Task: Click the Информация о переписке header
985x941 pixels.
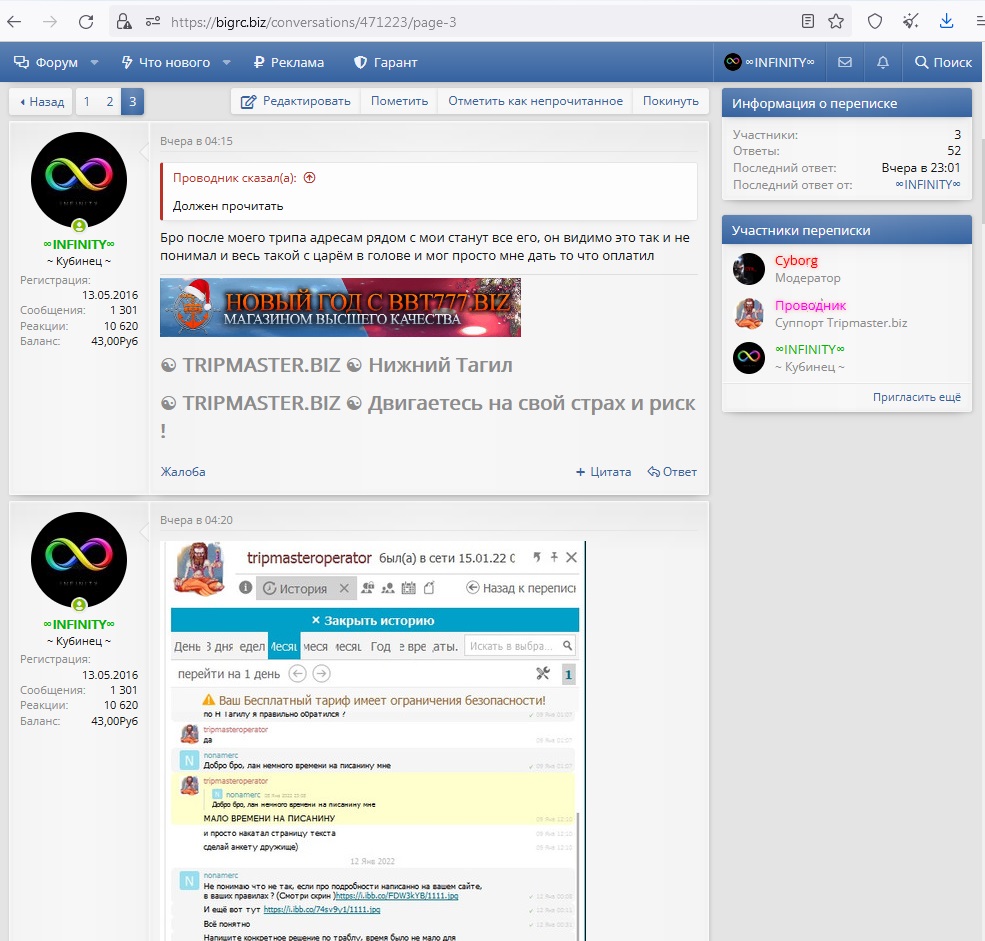Action: click(x=847, y=104)
